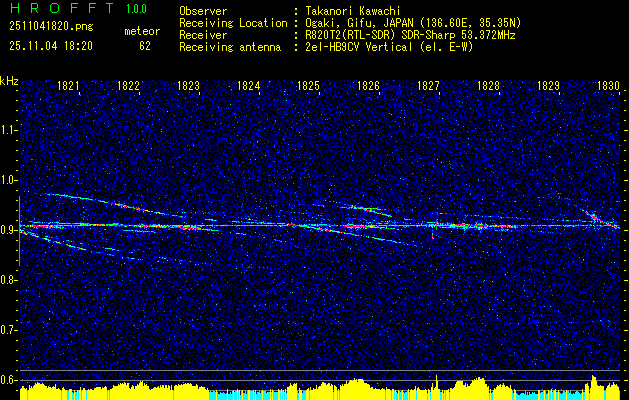This screenshot has width=629, height=400.
Task: Click the Receiver field label
Action: pyautogui.click(x=203, y=35)
